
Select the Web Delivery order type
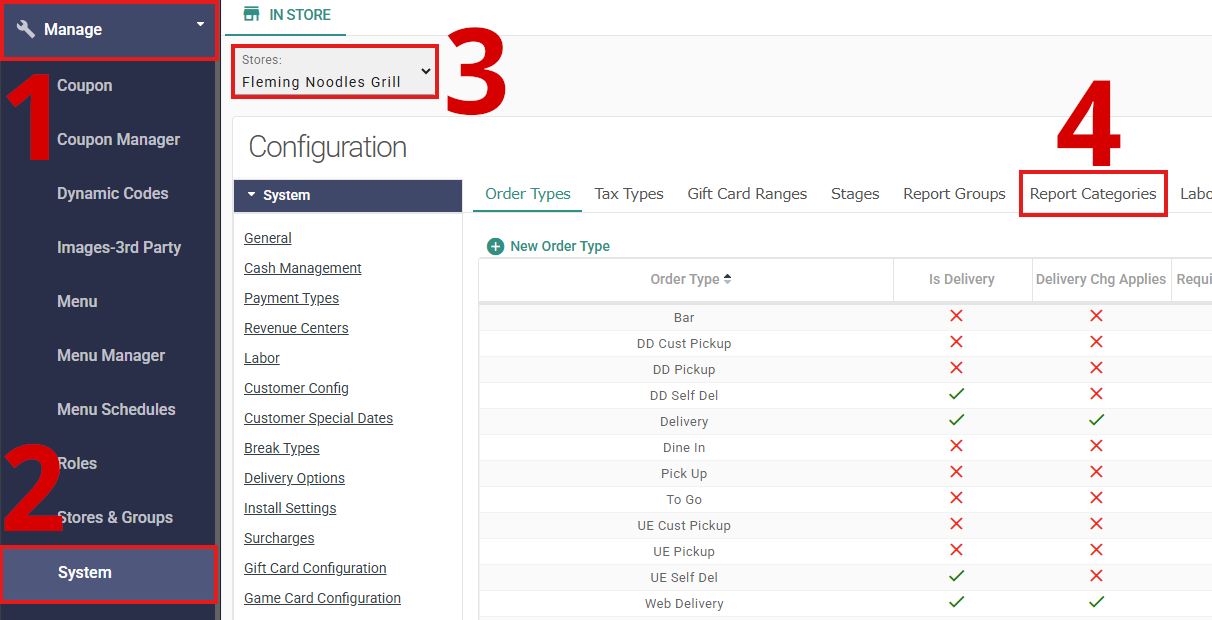pos(684,603)
